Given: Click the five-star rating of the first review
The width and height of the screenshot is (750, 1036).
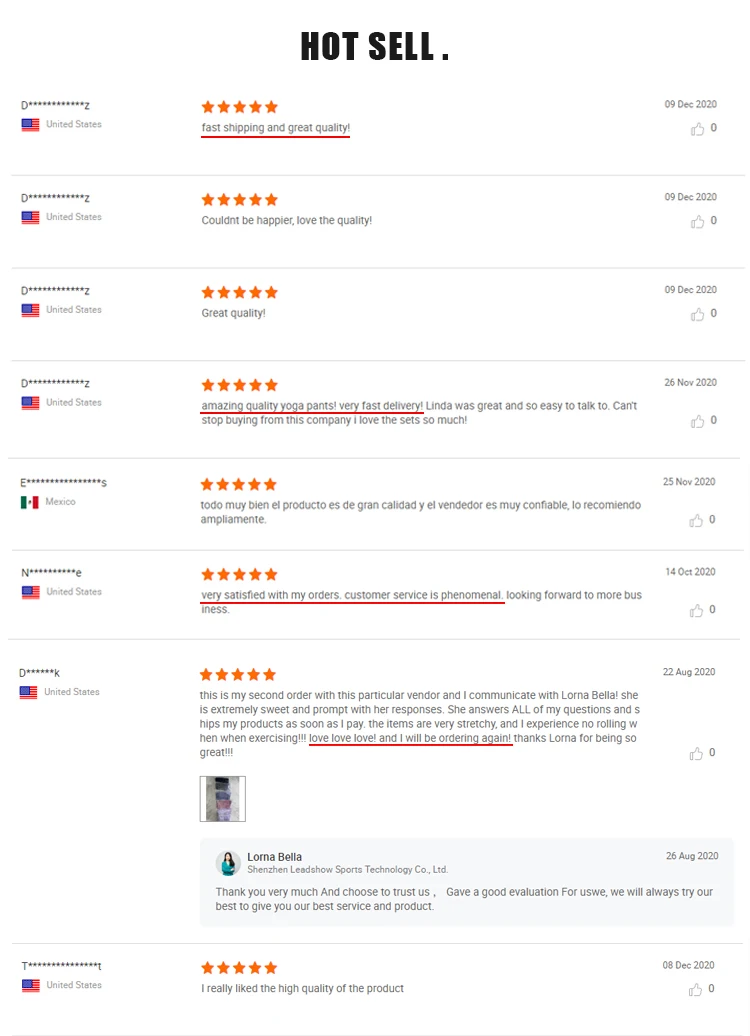Looking at the screenshot, I should pos(239,107).
